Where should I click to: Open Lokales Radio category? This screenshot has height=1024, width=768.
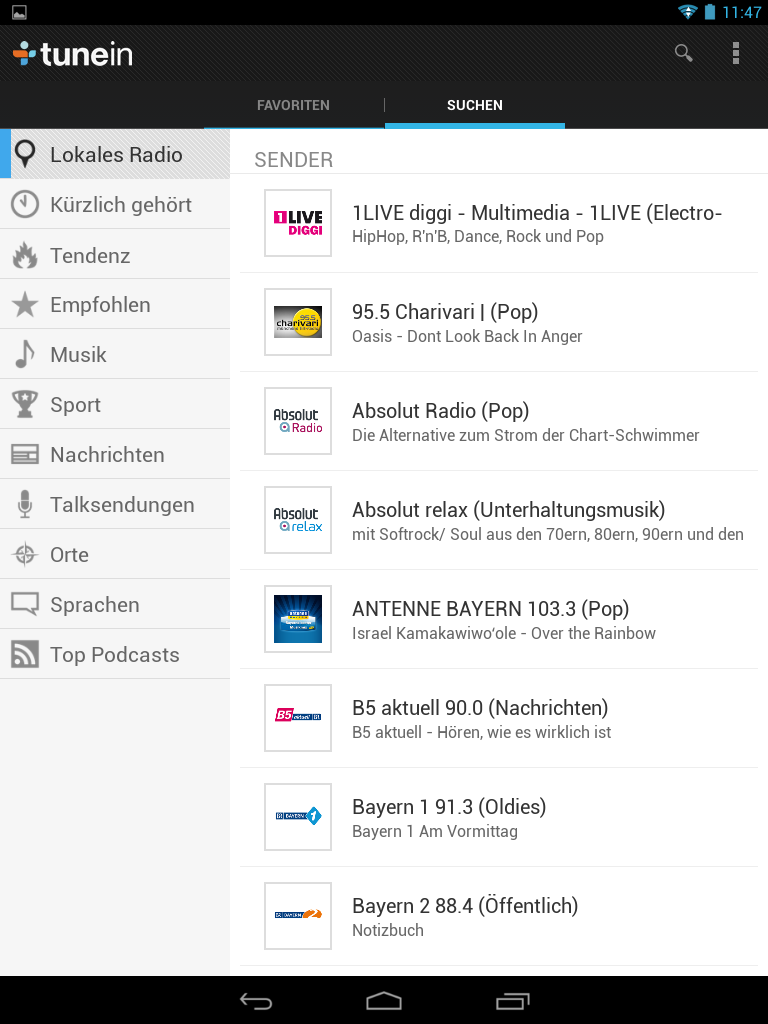click(x=115, y=154)
